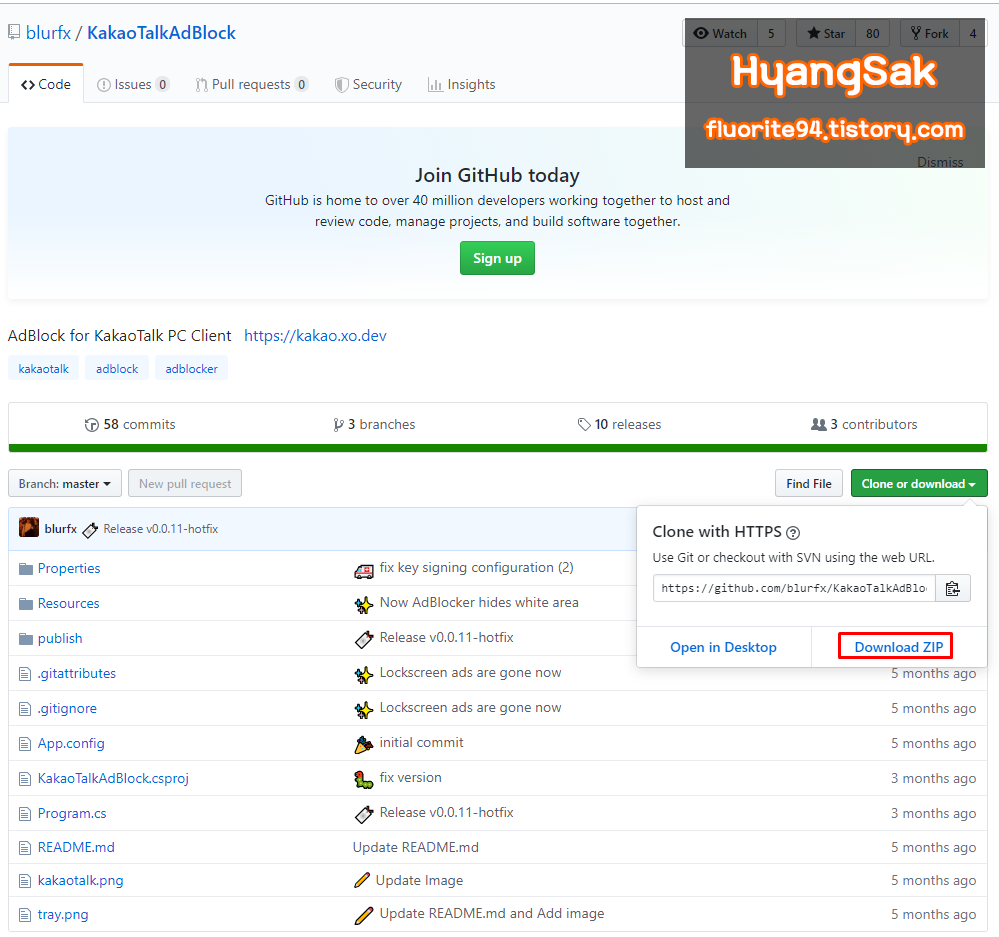Click the Security shield icon
The height and width of the screenshot is (937, 999).
(341, 85)
